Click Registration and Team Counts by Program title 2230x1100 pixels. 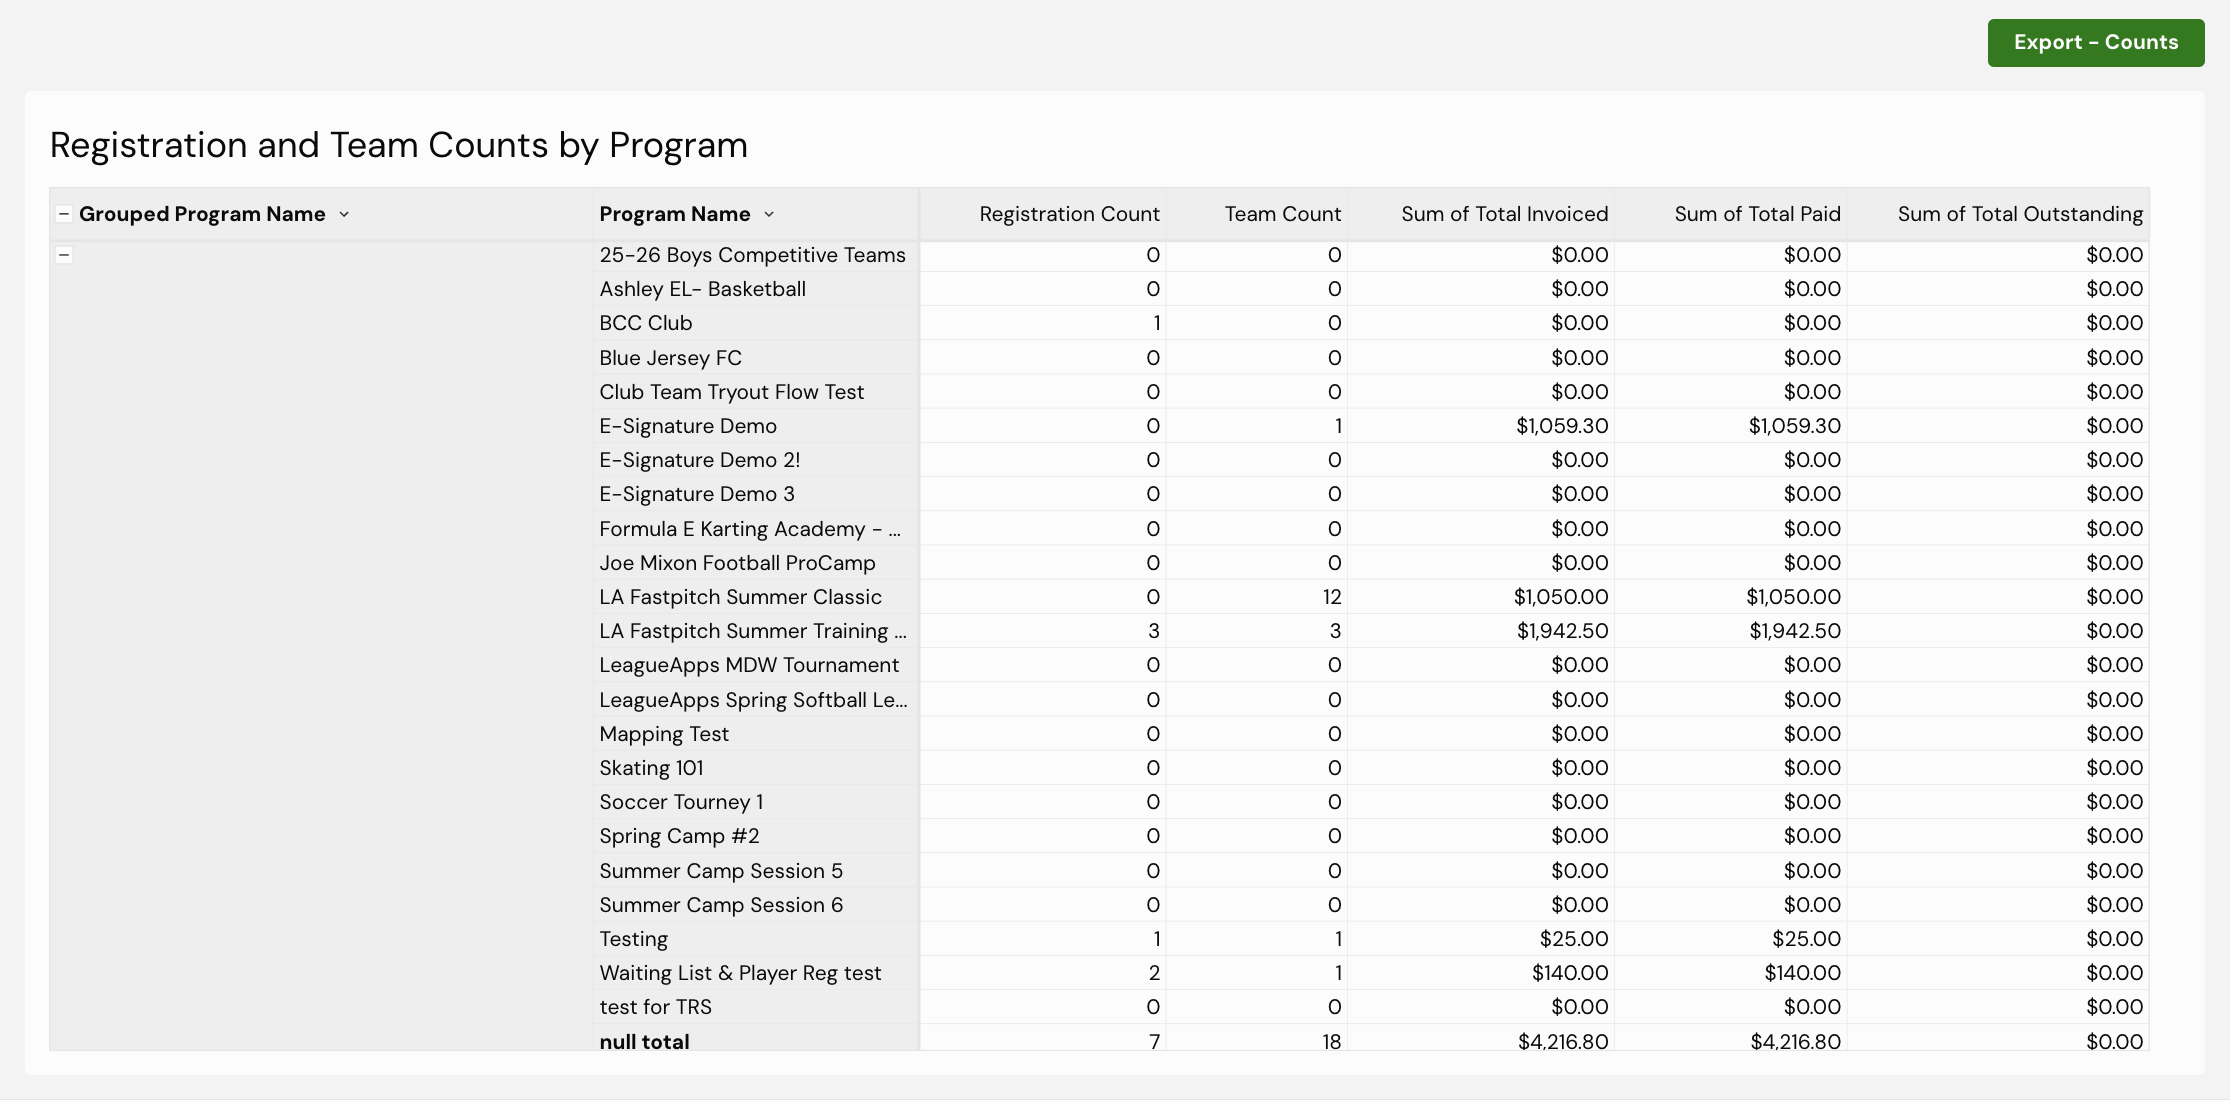[399, 145]
